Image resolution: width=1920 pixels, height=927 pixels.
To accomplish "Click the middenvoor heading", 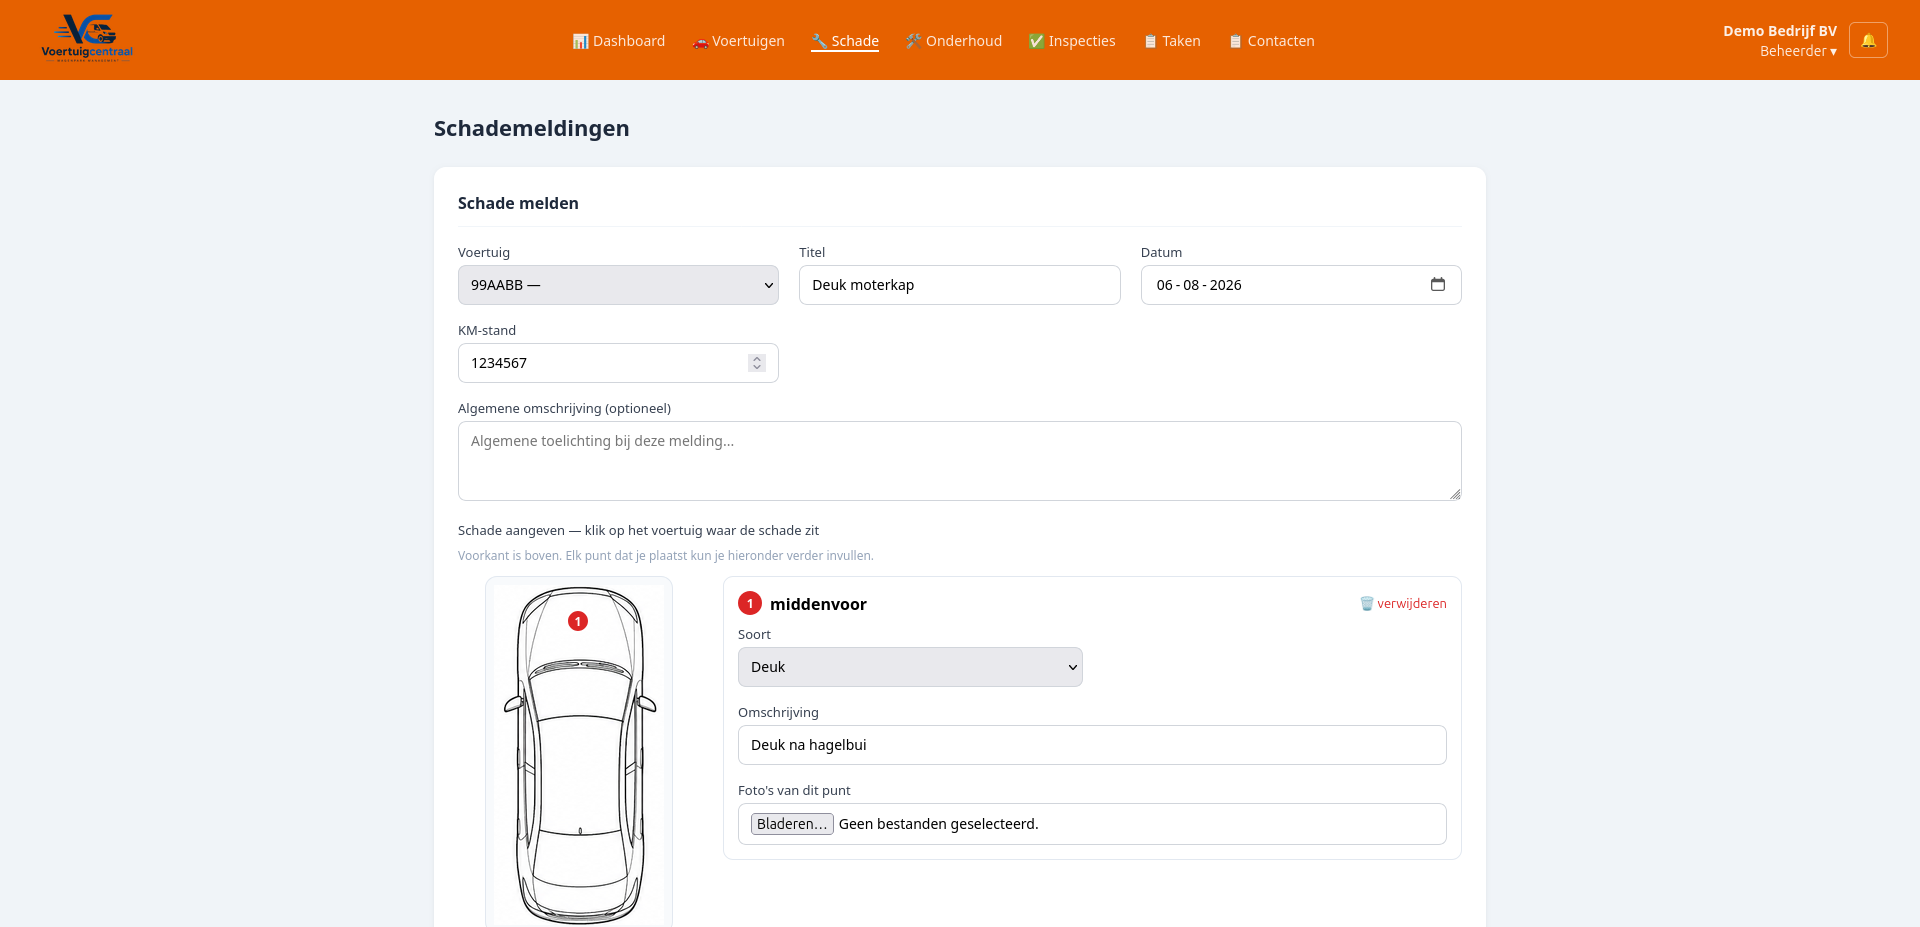I will [x=818, y=604].
